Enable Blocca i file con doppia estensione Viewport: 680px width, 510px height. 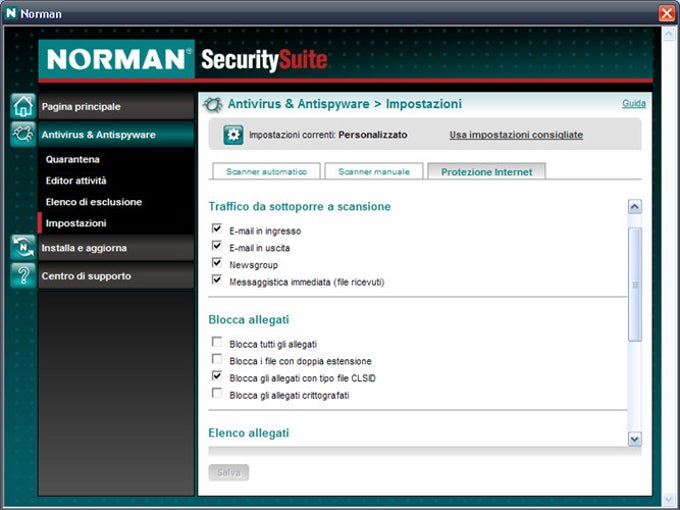[217, 359]
